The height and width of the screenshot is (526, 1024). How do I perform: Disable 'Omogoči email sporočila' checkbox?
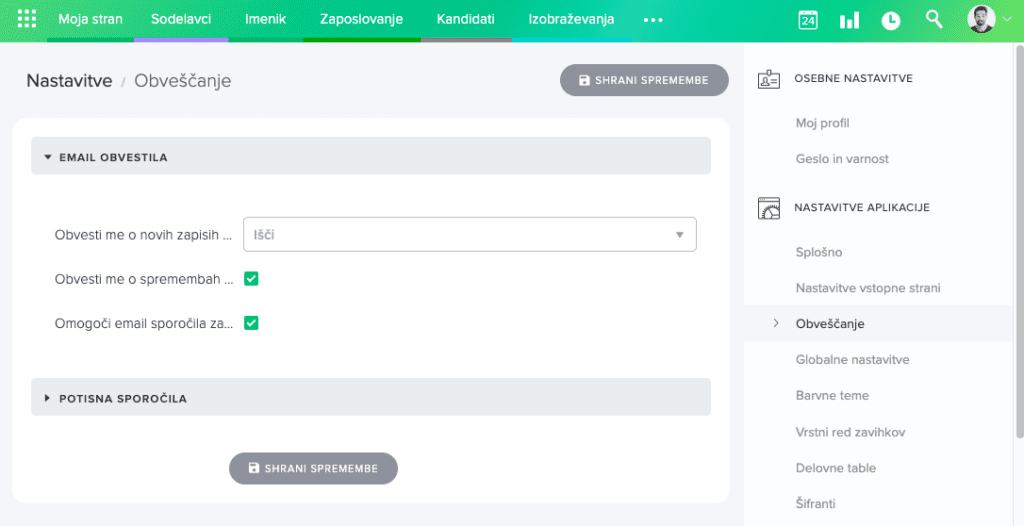point(252,323)
